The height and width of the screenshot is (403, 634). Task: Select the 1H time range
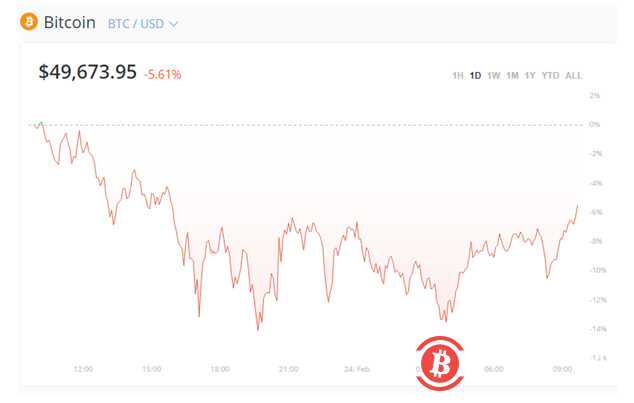click(x=457, y=75)
